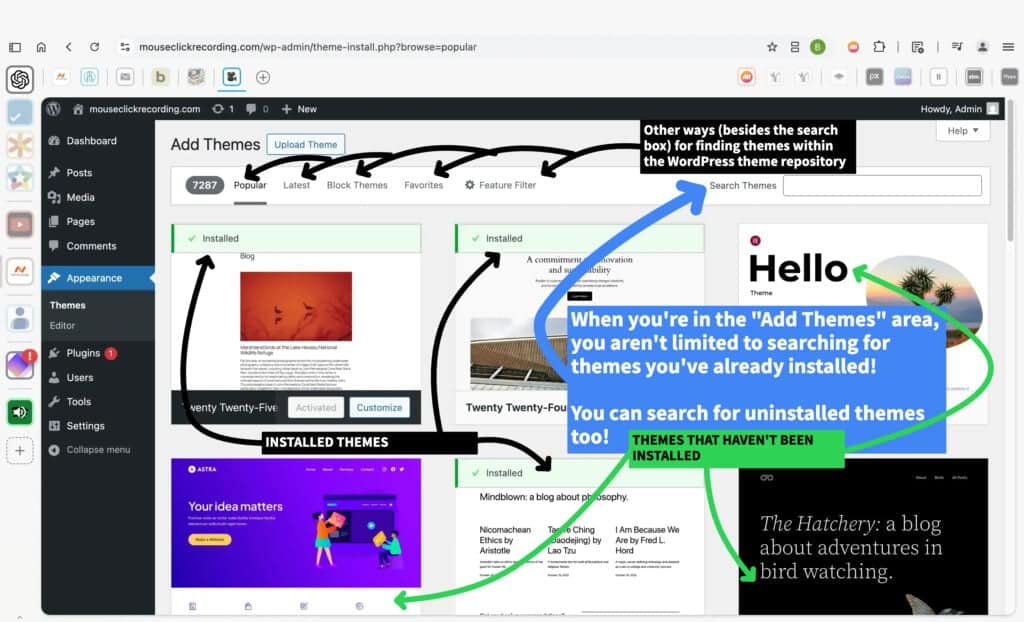The height and width of the screenshot is (622, 1024).
Task: Click Customize on Twenty Twenty-Five theme
Action: pyautogui.click(x=379, y=407)
